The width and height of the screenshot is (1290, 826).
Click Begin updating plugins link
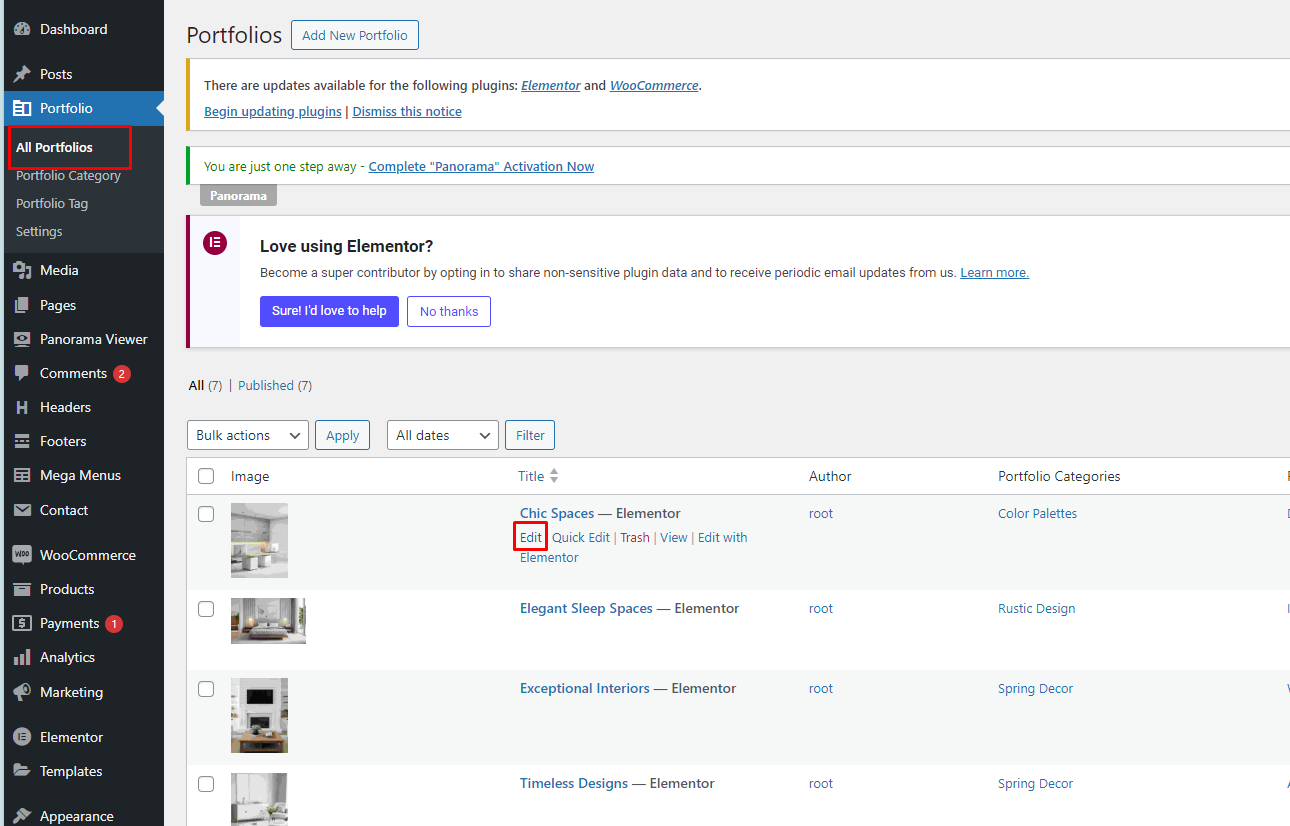tap(273, 111)
